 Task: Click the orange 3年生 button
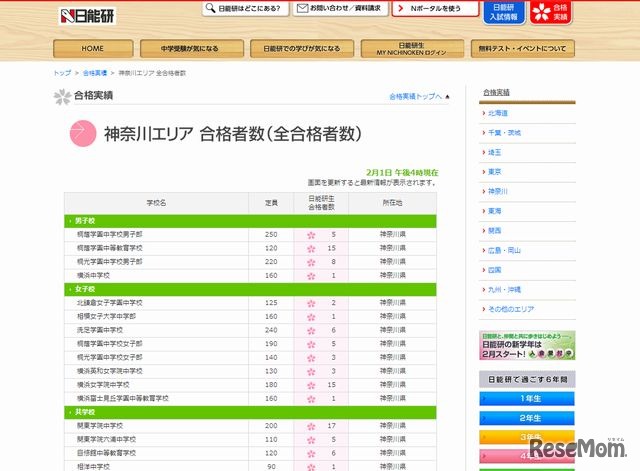click(x=527, y=437)
